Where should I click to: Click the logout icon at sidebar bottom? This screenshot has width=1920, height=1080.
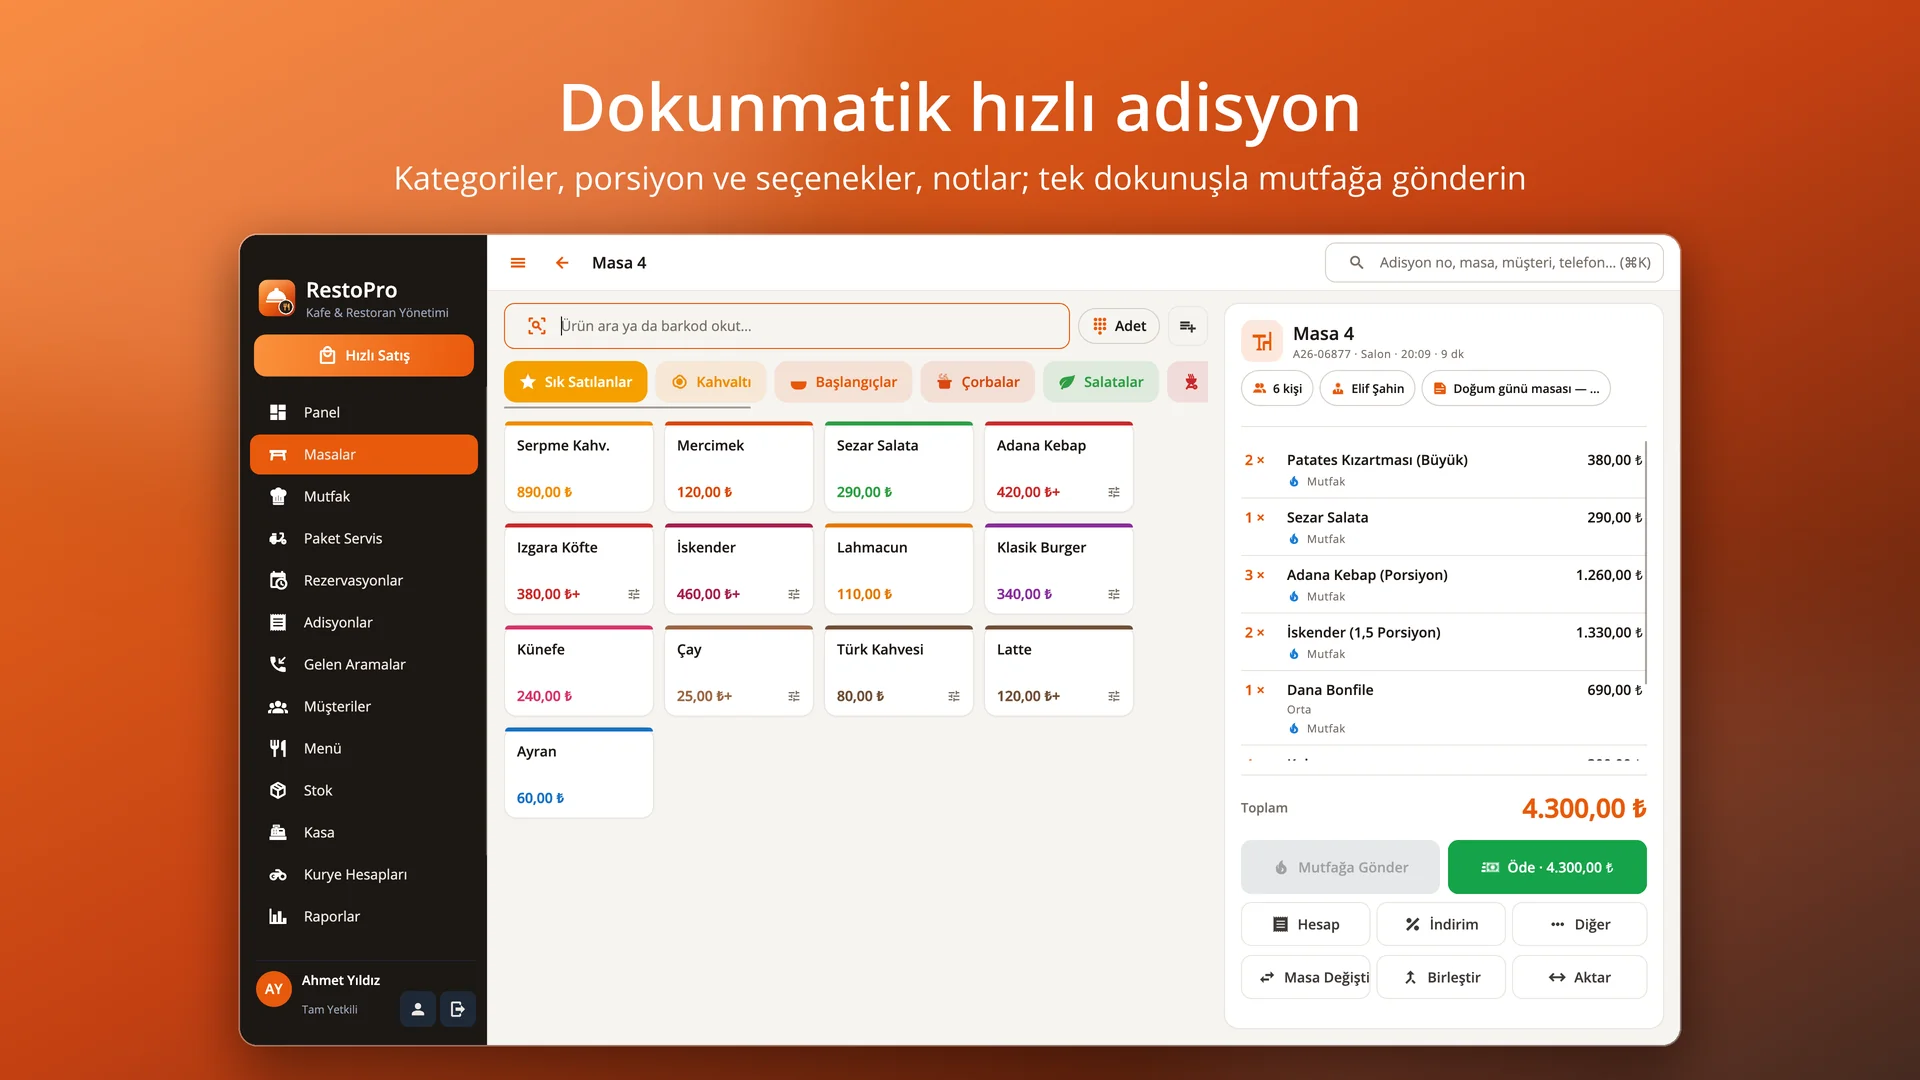(x=458, y=1009)
